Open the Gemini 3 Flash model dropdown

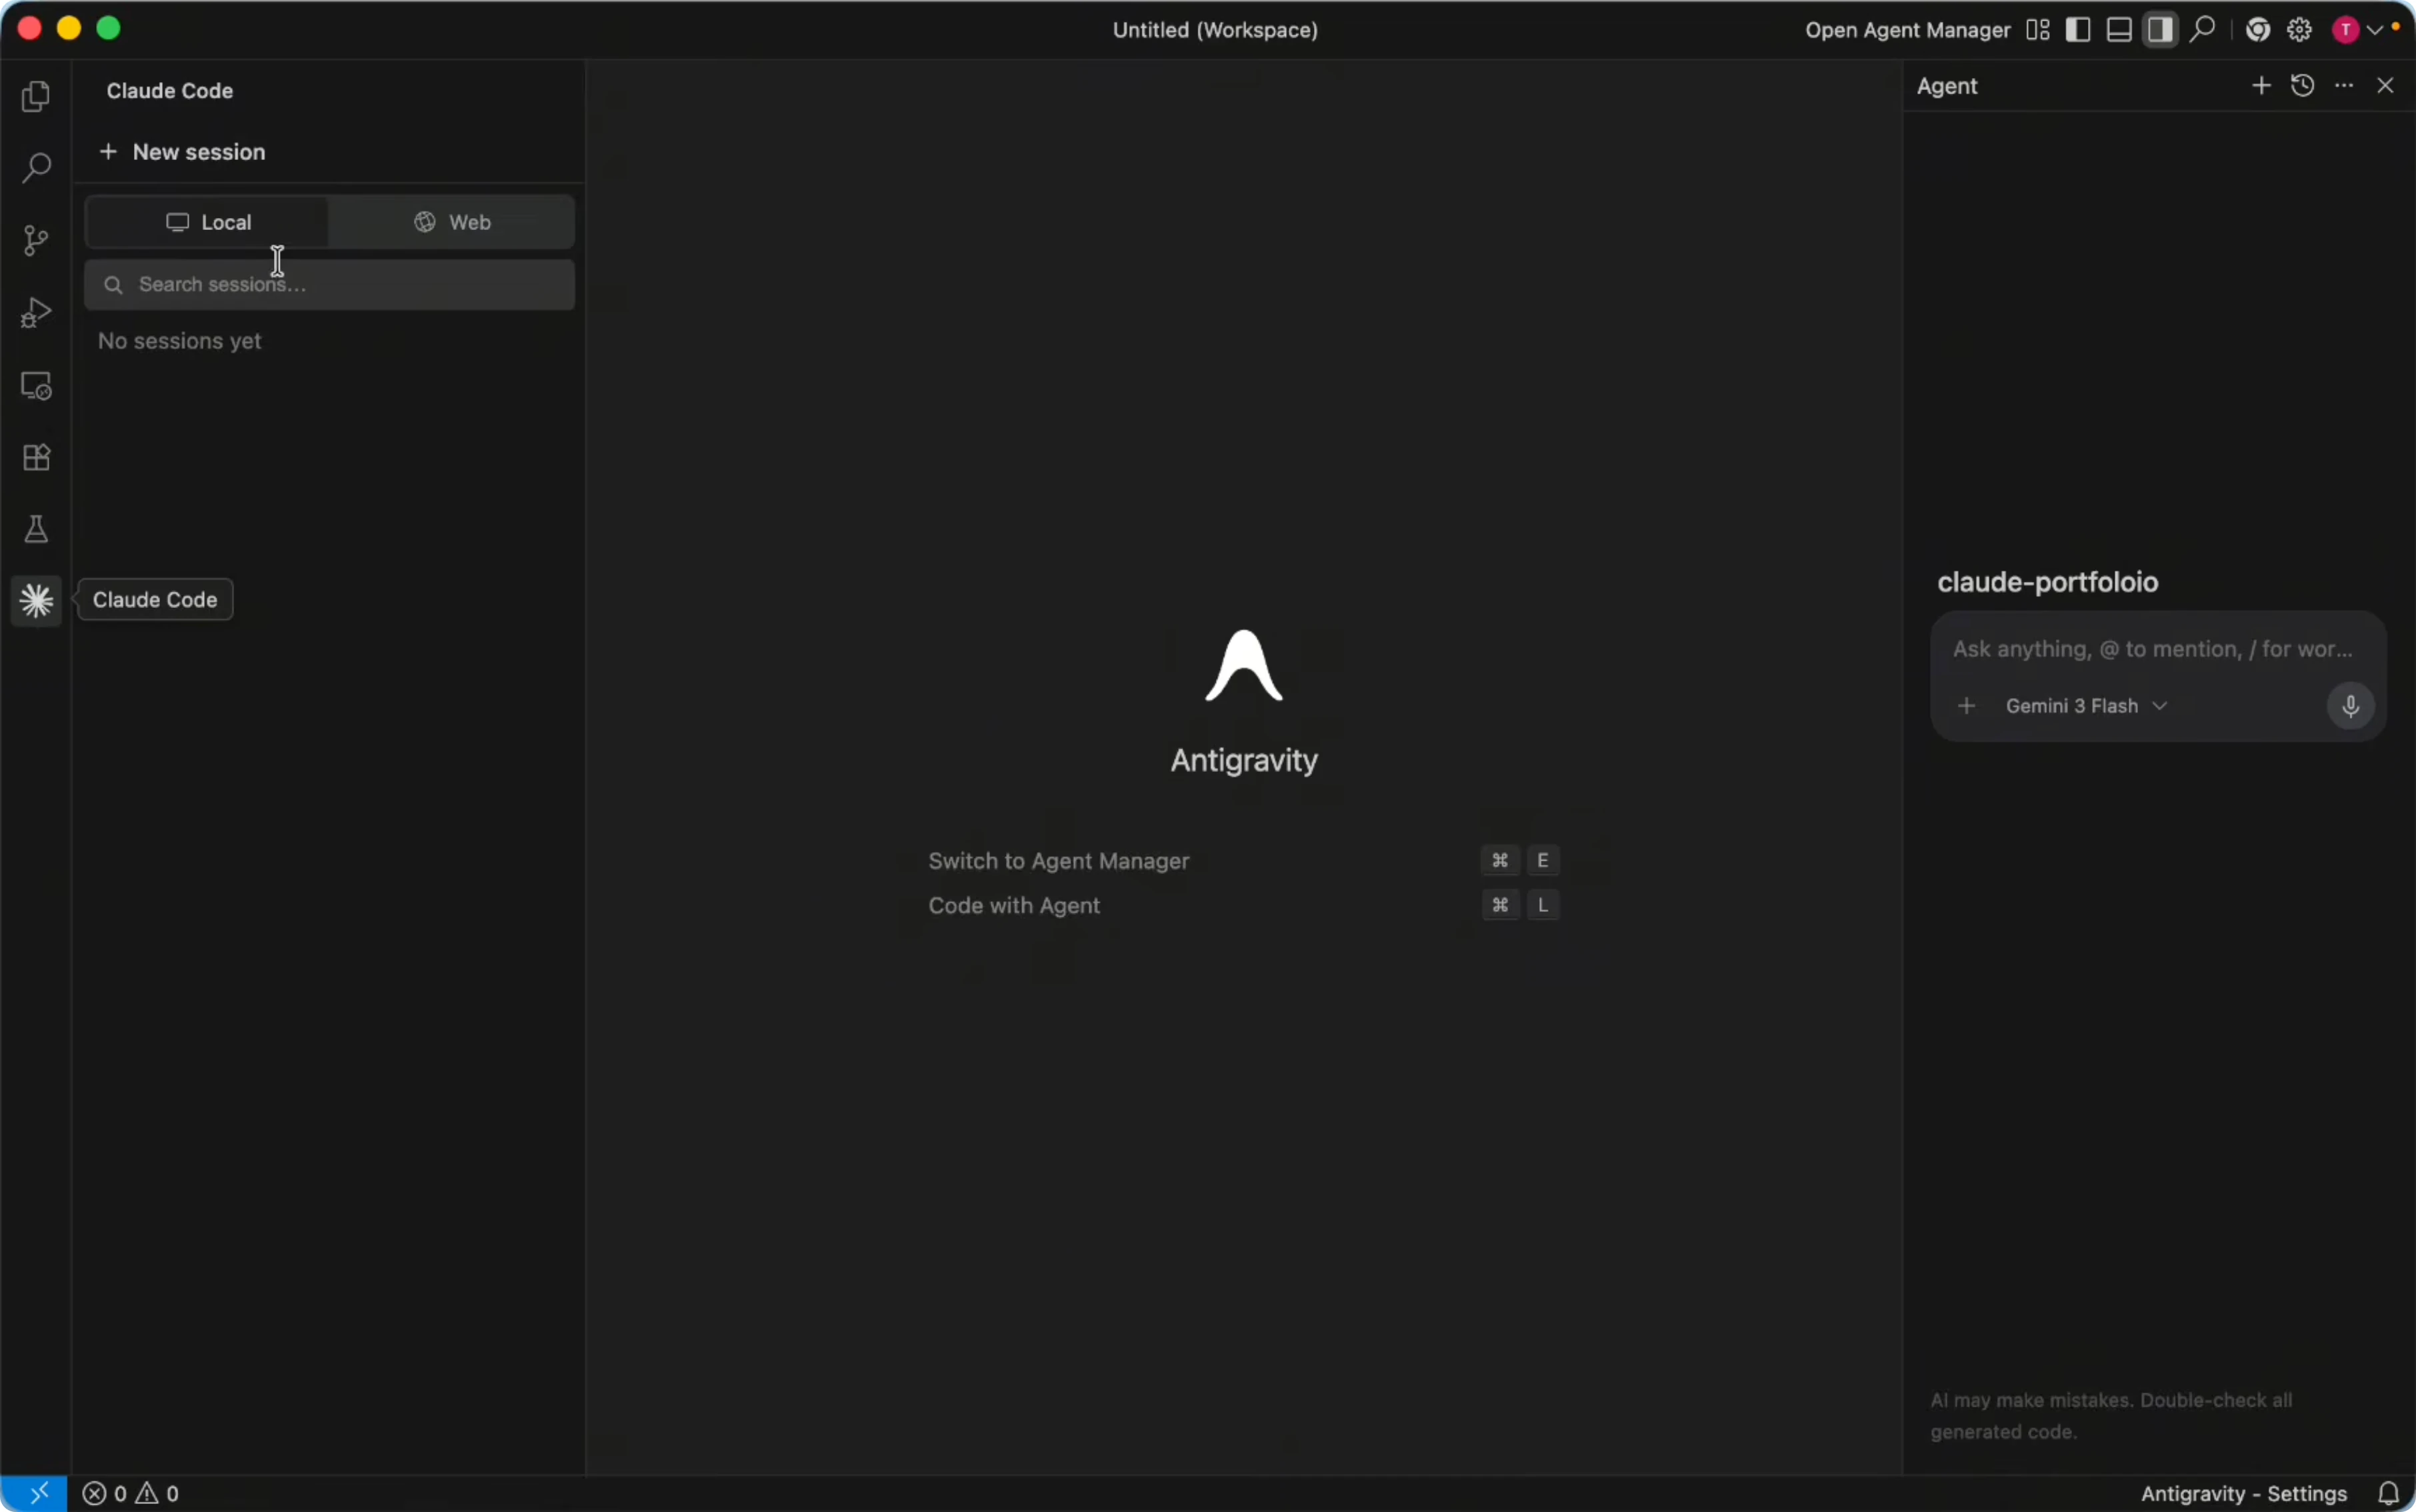2086,706
